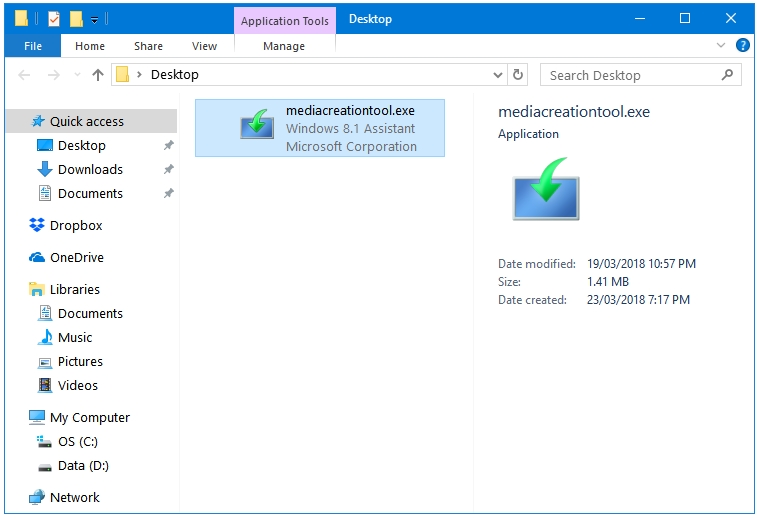Click the large preview icon in details pane

pyautogui.click(x=546, y=189)
